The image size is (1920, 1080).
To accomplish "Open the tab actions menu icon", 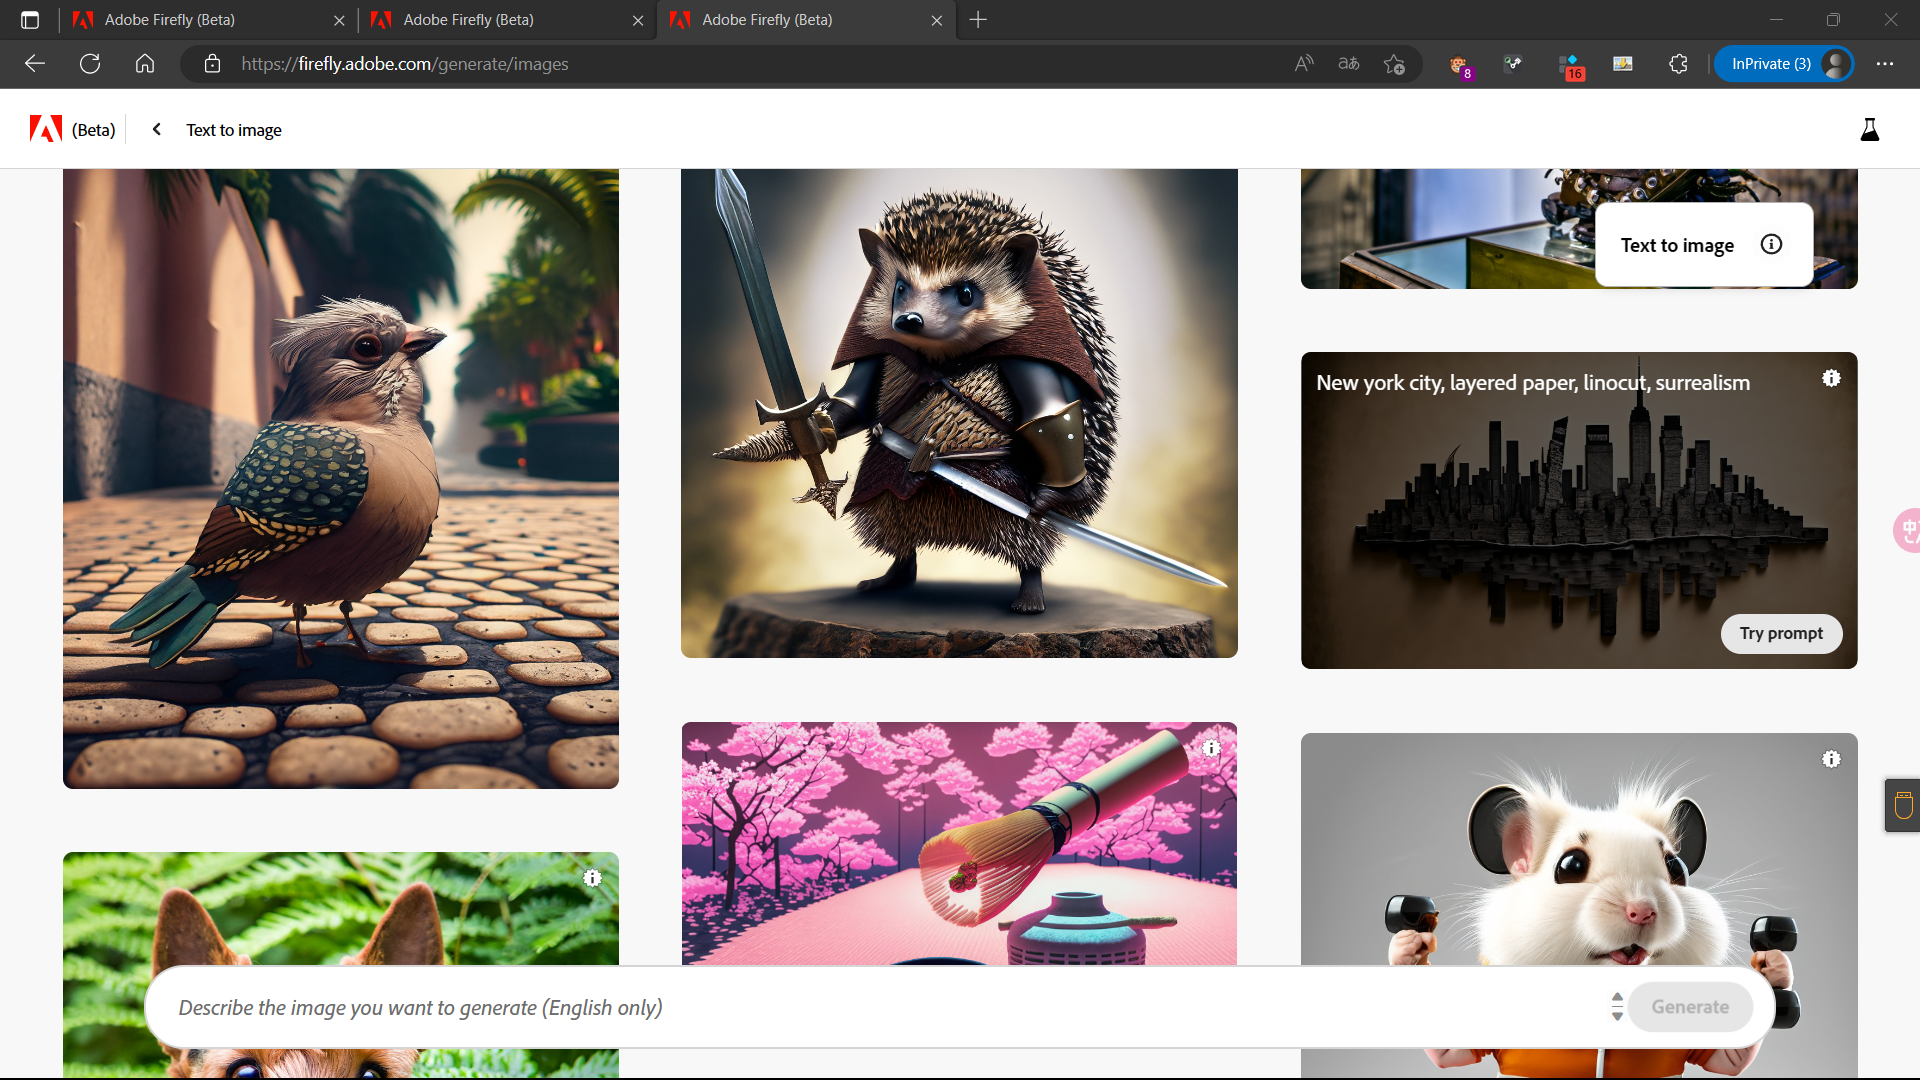I will (x=30, y=20).
